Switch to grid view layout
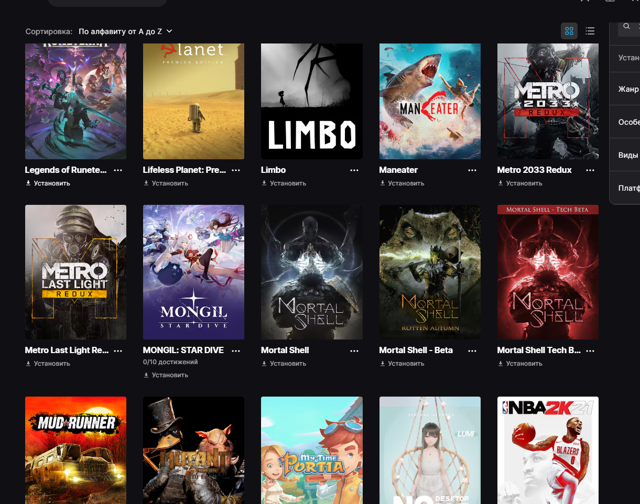 (x=569, y=31)
